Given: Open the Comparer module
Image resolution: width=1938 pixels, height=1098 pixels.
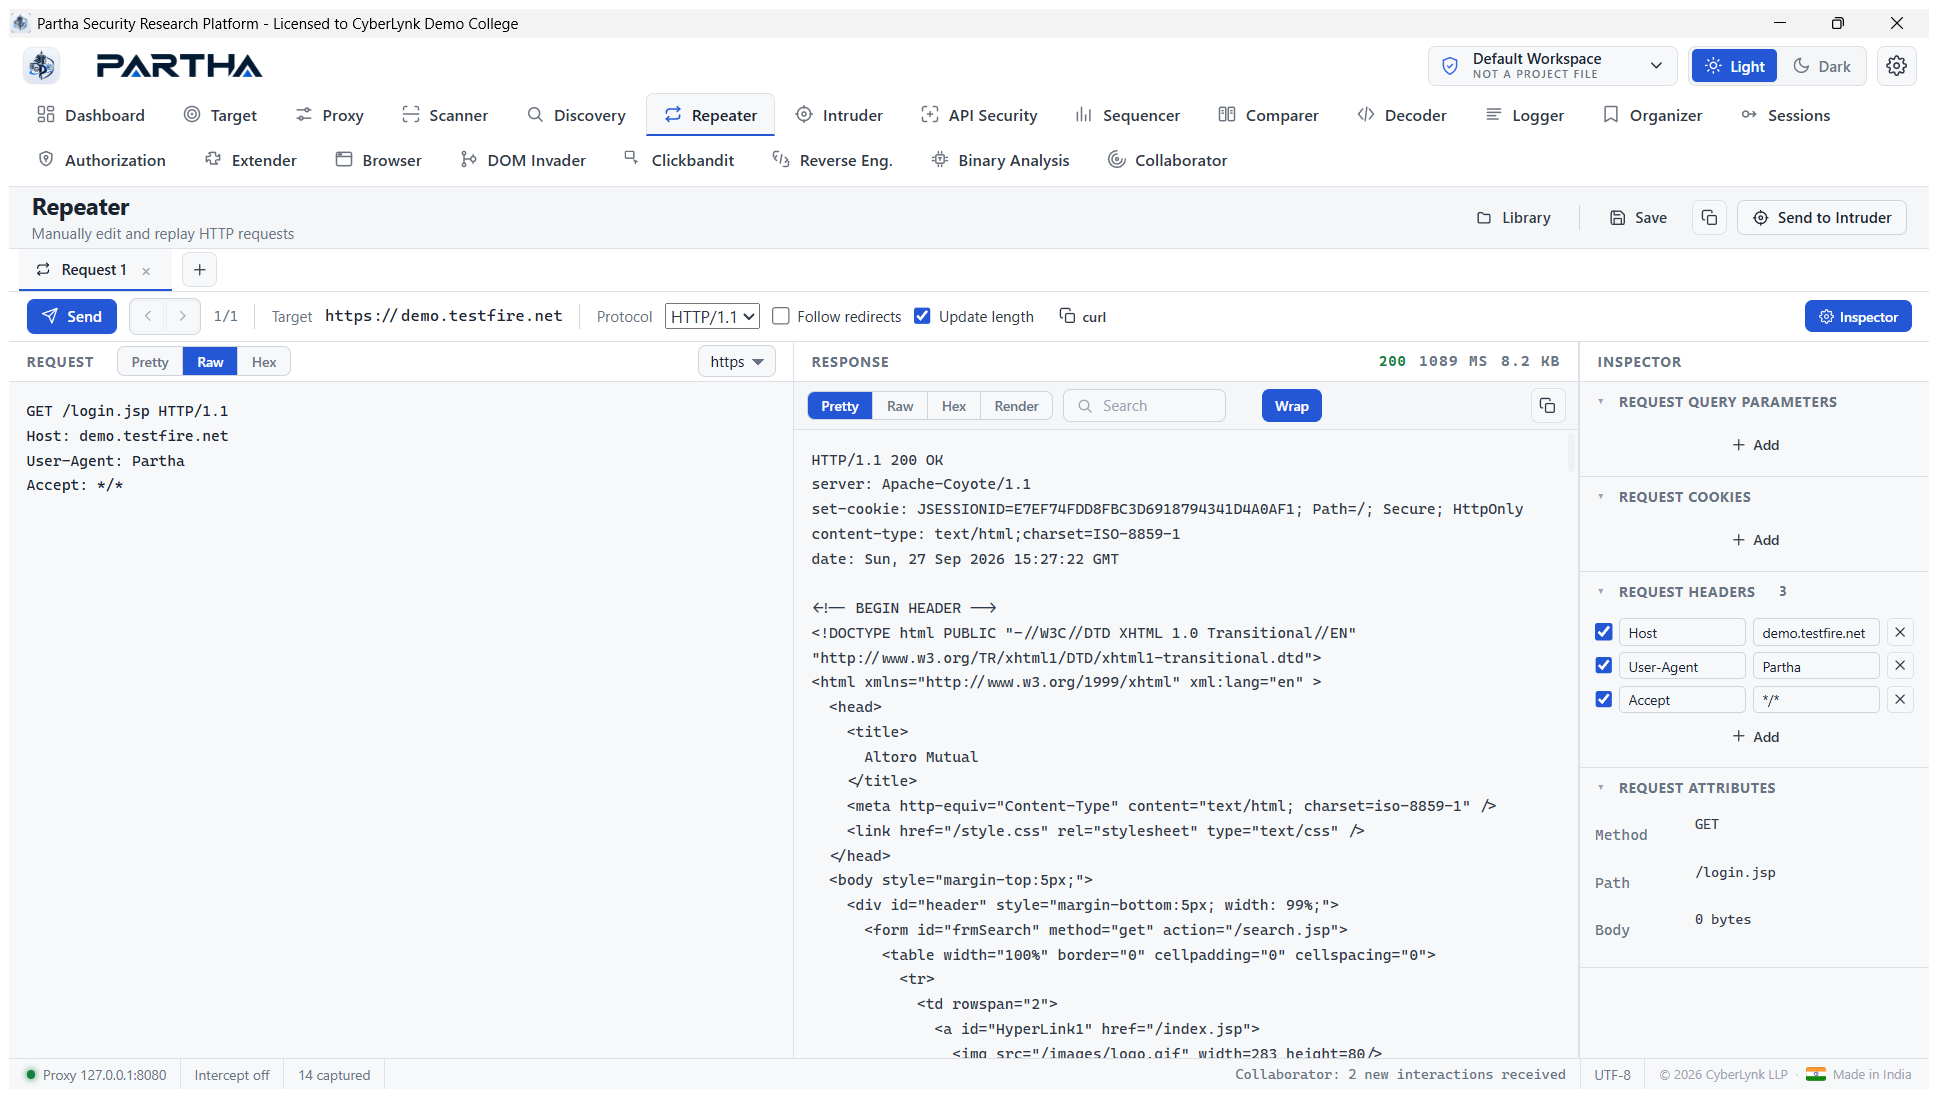Looking at the screenshot, I should 1268,115.
